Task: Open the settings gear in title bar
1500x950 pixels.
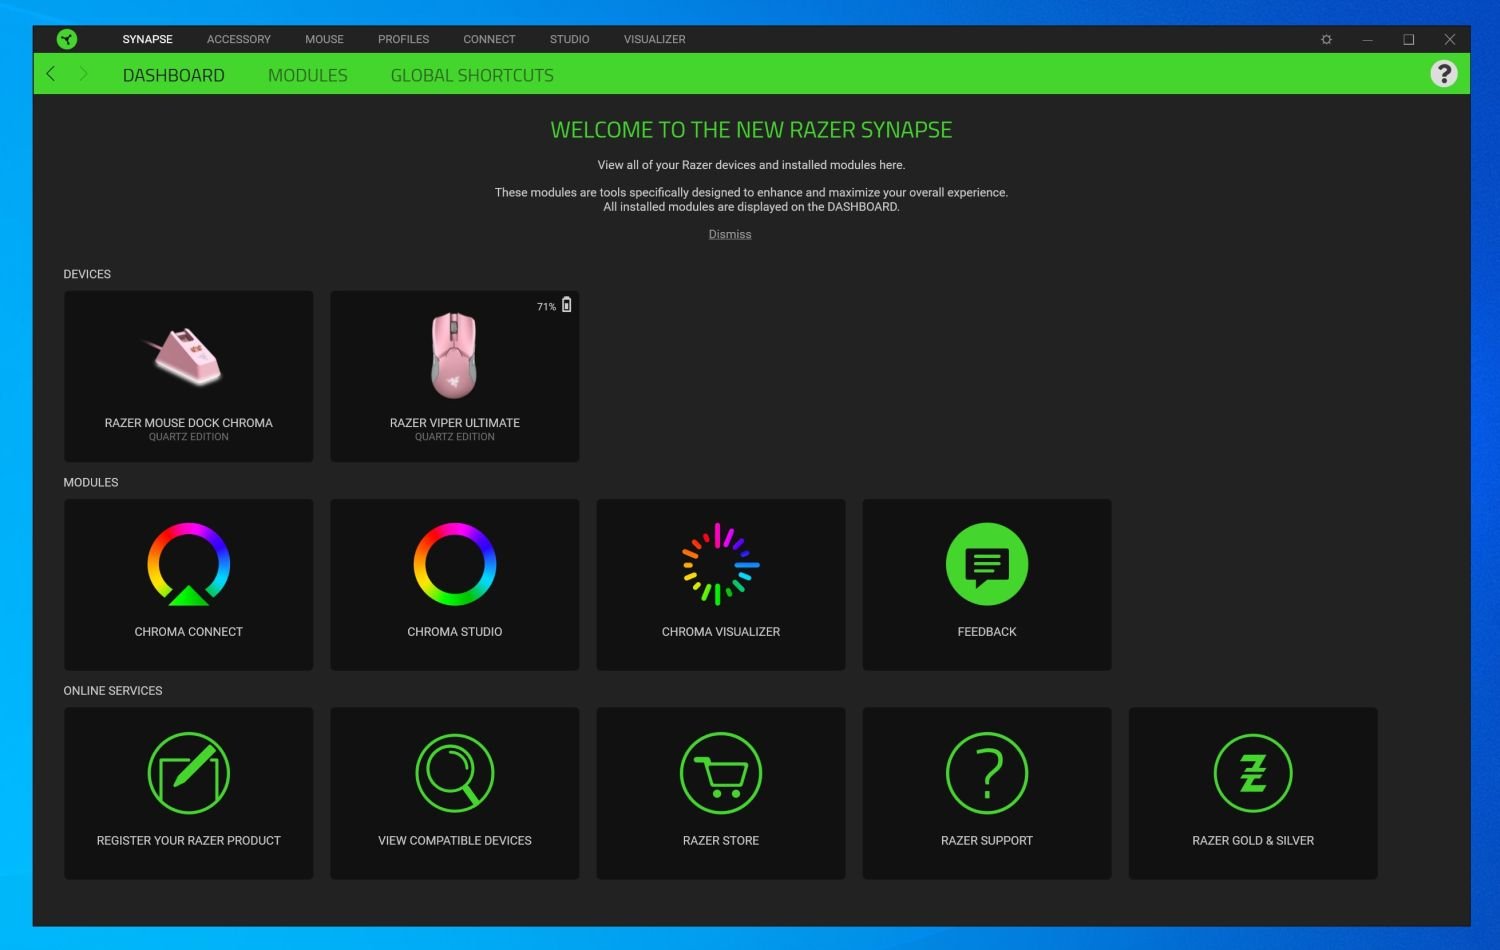Action: tap(1326, 40)
